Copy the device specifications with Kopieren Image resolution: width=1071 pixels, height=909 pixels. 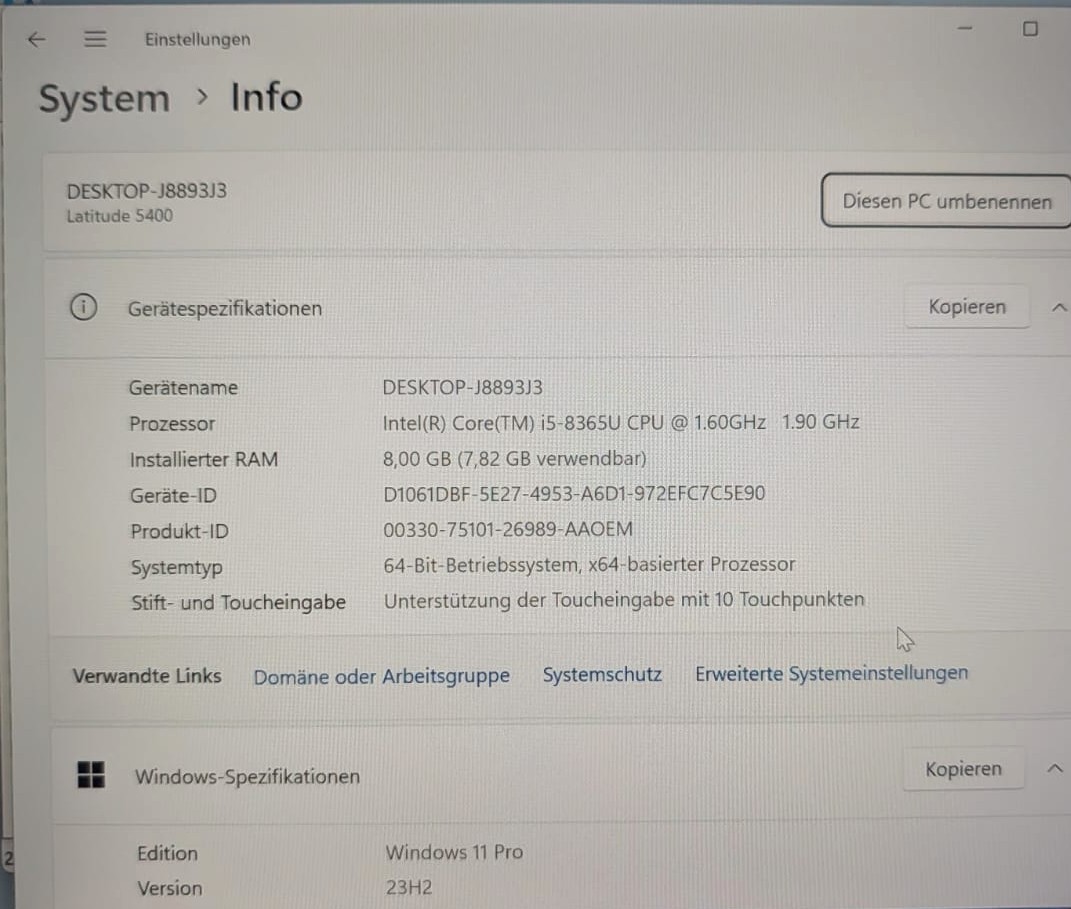pos(966,307)
